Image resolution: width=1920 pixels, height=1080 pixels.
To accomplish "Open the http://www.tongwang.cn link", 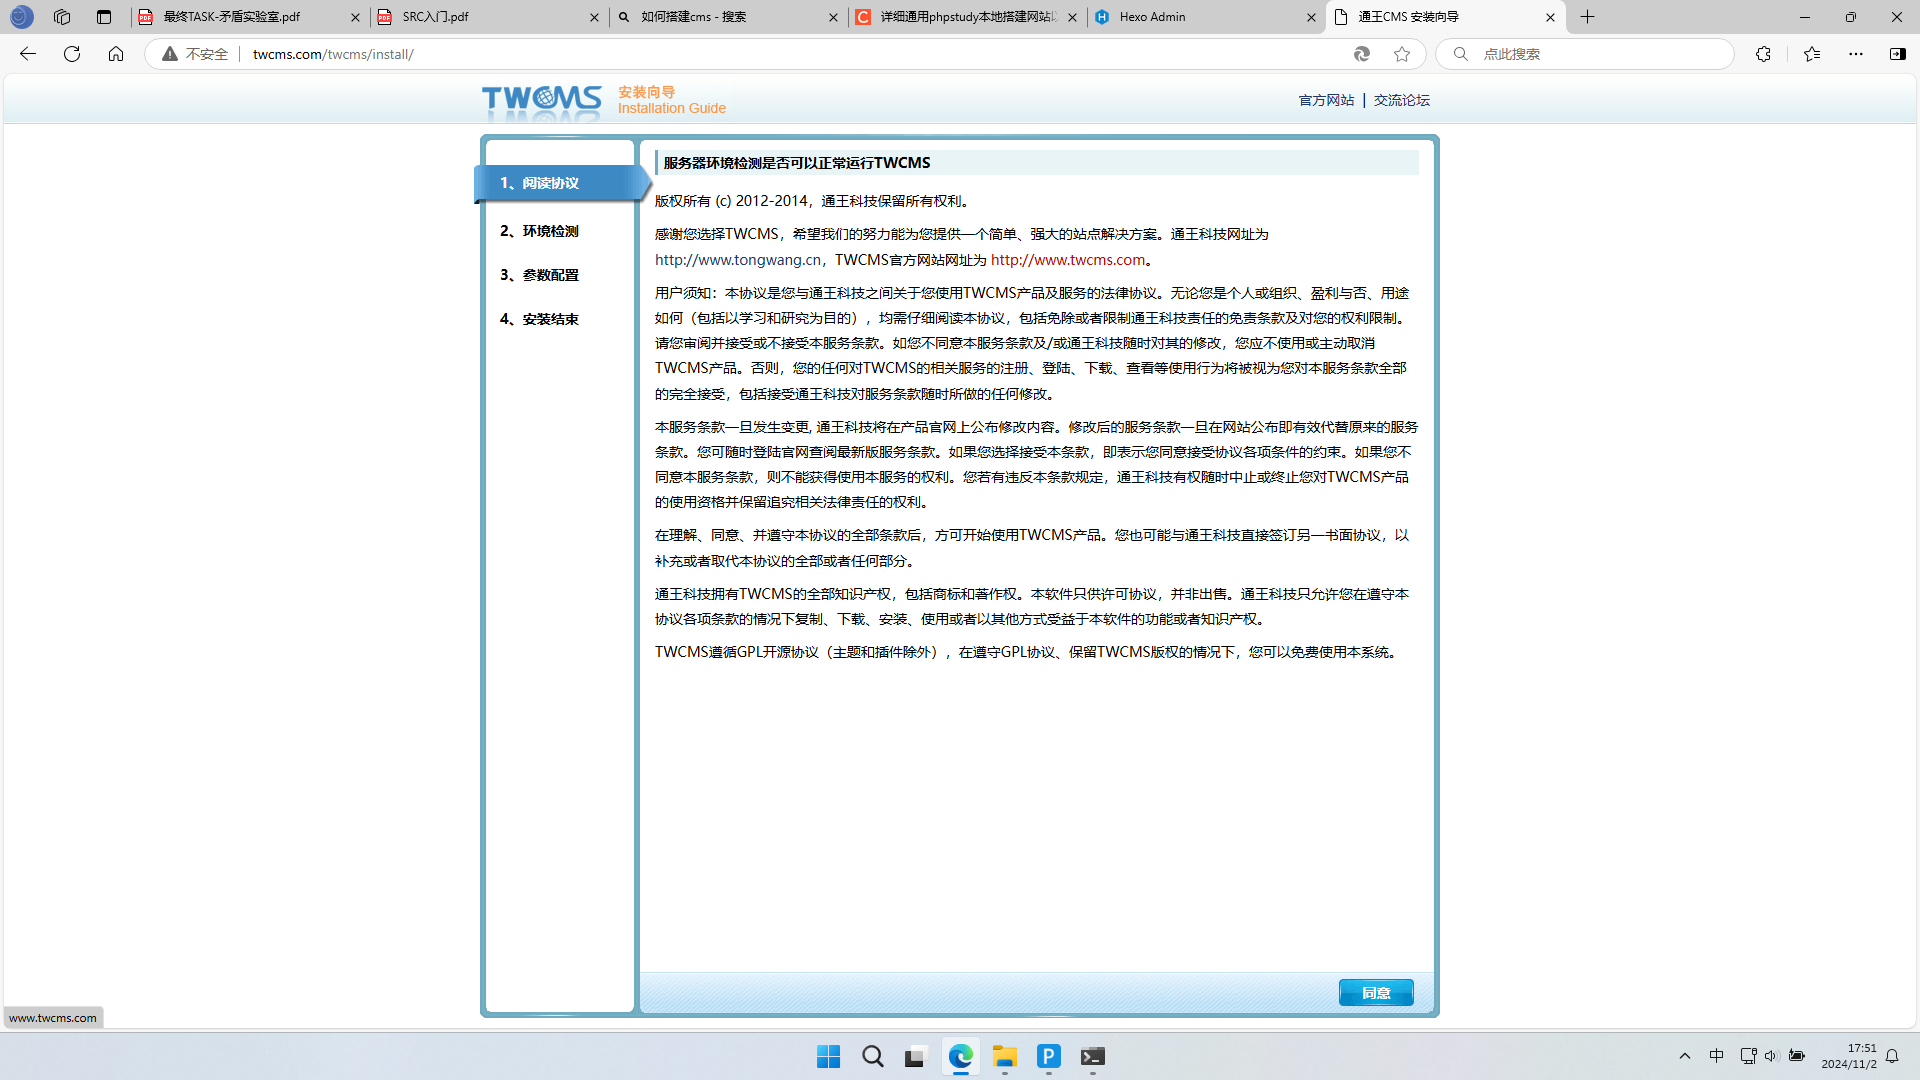I will (738, 260).
